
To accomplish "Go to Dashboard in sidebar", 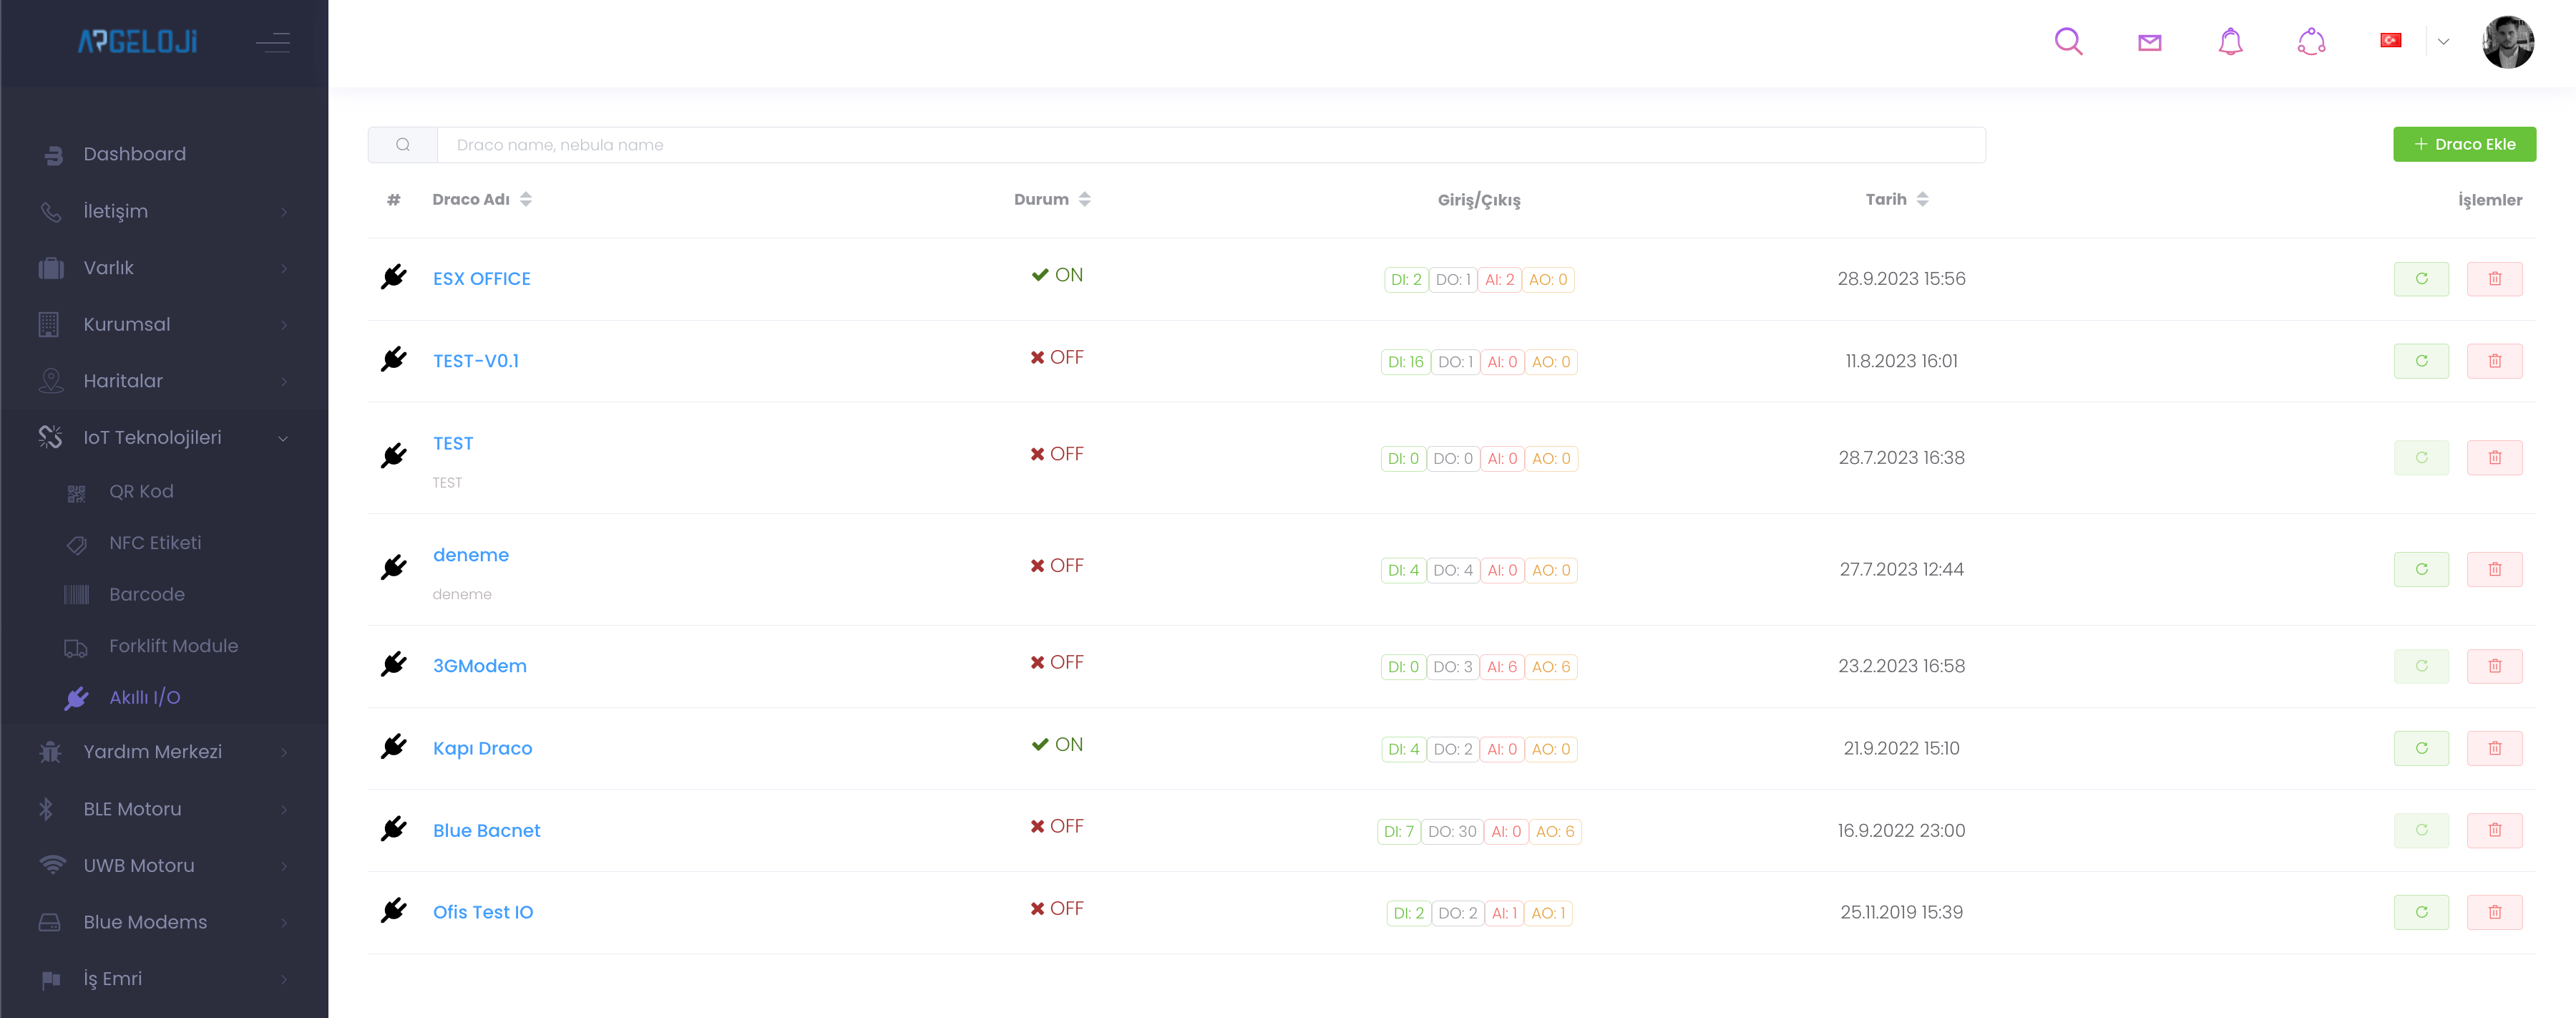I will pos(134,154).
